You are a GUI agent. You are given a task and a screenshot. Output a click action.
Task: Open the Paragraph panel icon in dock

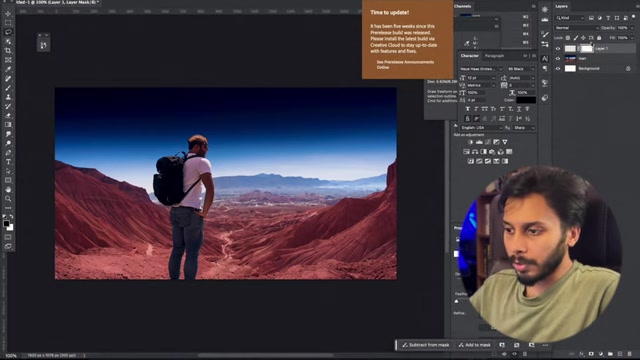(545, 69)
